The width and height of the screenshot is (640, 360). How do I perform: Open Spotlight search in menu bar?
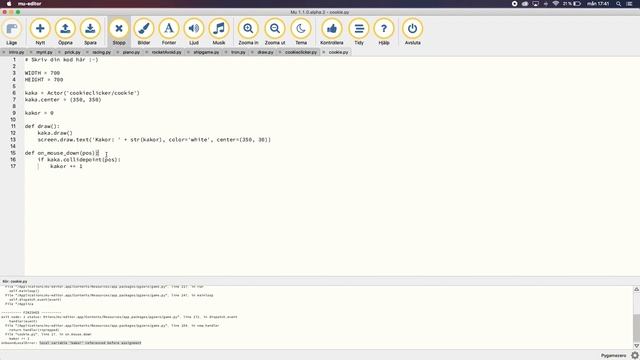pos(619,4)
